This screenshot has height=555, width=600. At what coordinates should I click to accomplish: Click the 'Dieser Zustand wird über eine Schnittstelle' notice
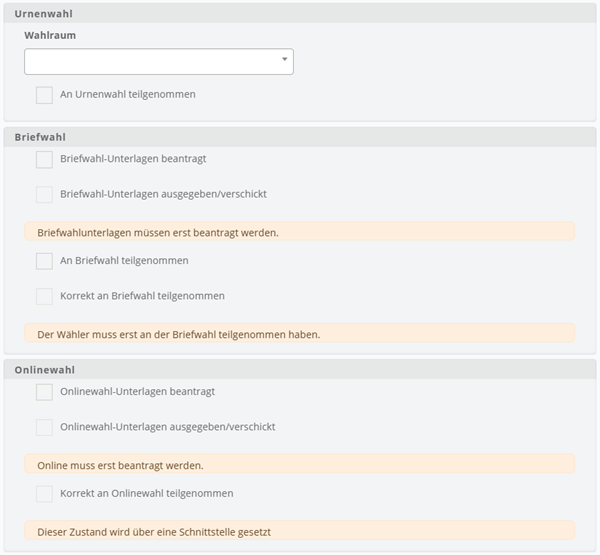(300, 531)
